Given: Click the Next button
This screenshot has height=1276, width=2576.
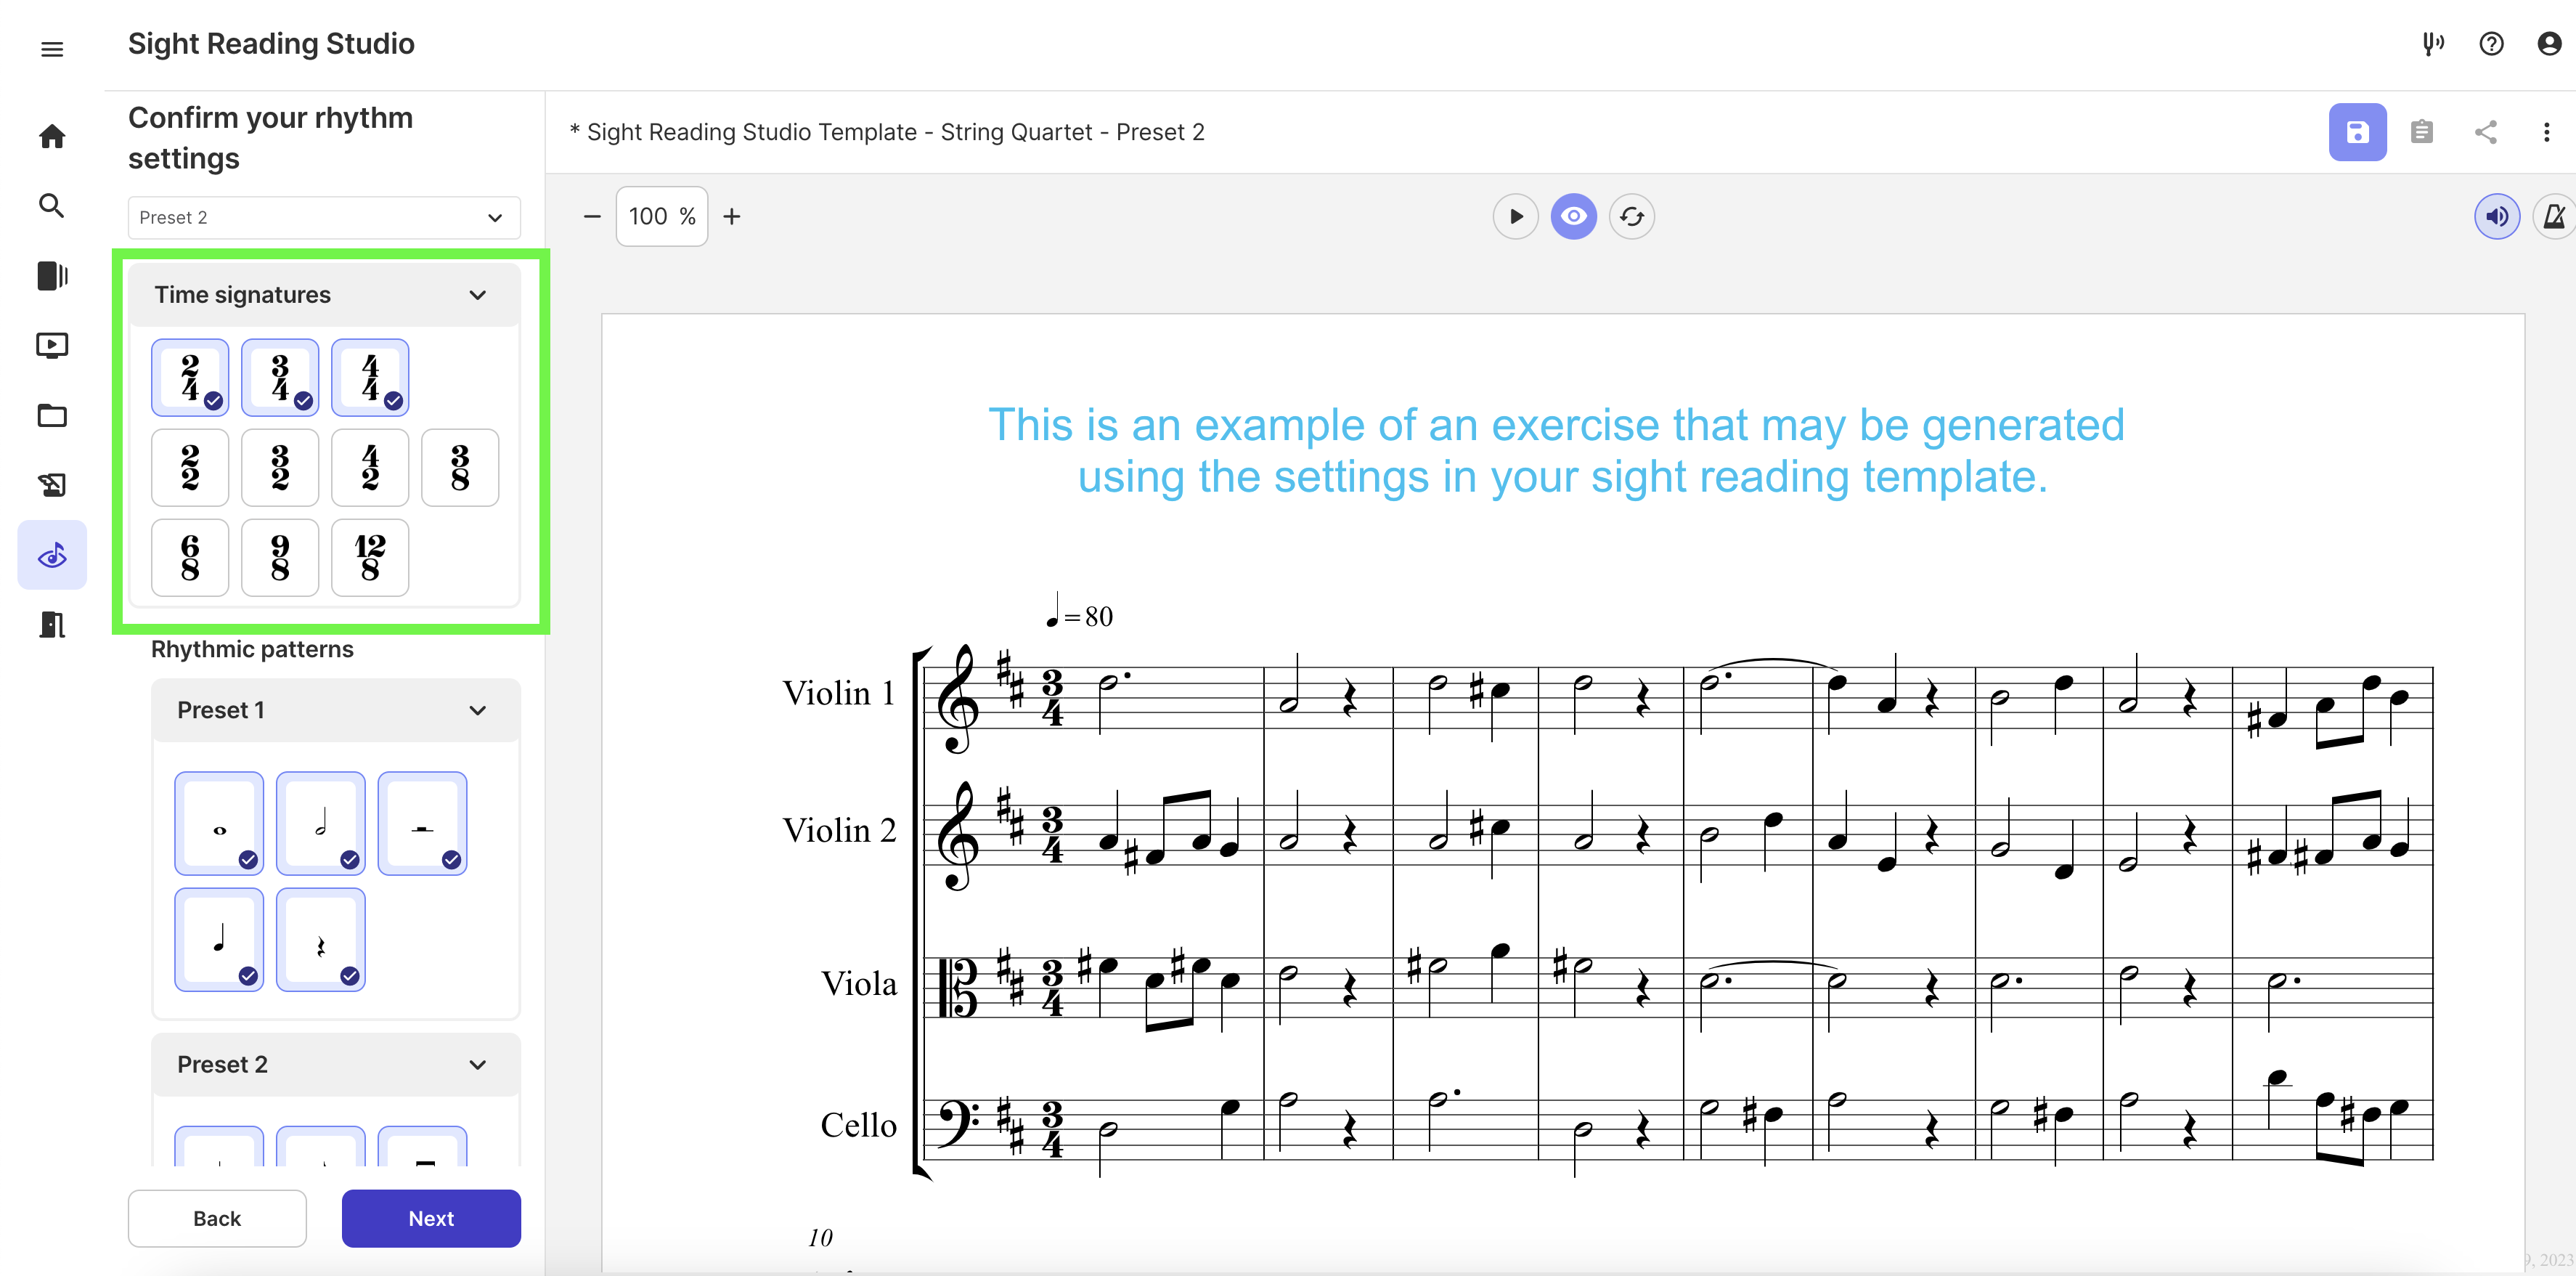Looking at the screenshot, I should click(431, 1218).
